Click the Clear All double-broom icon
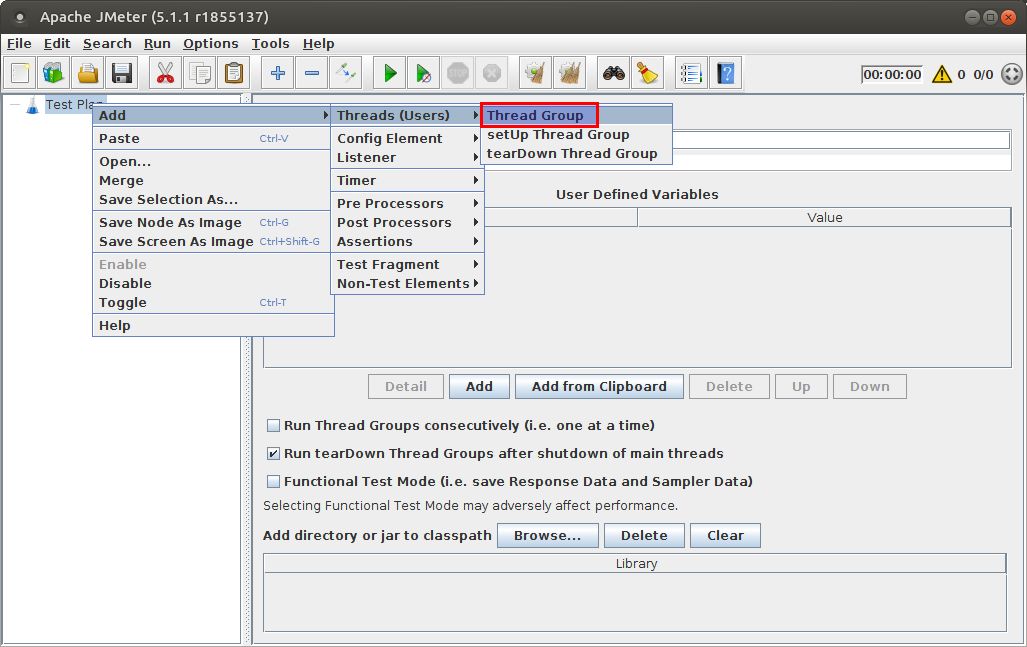The image size is (1027, 647). [x=569, y=73]
